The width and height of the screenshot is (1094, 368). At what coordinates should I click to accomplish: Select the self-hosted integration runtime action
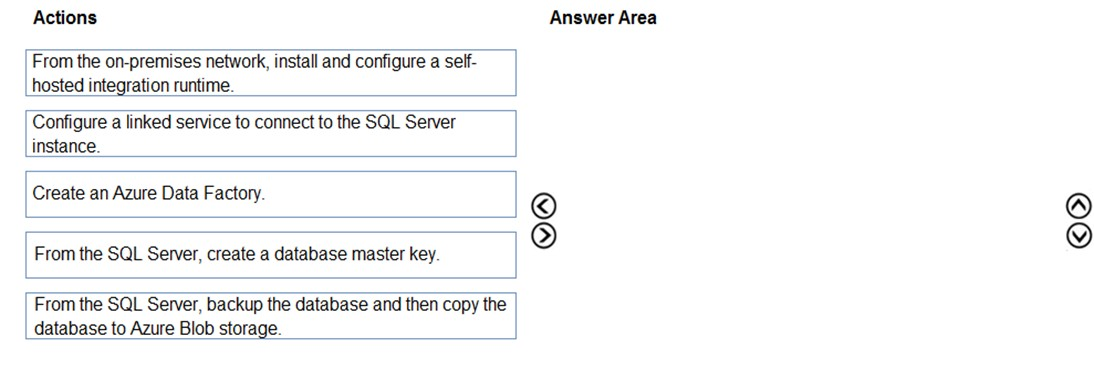point(271,73)
